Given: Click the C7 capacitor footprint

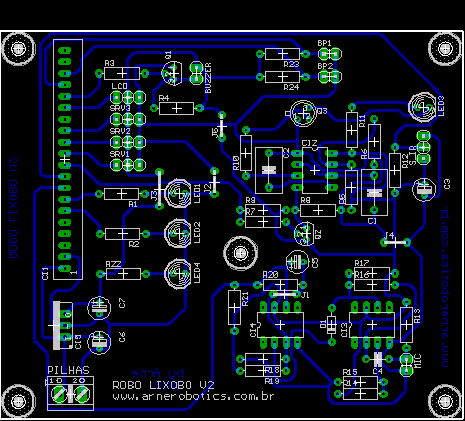Looking at the screenshot, I should 99,307.
